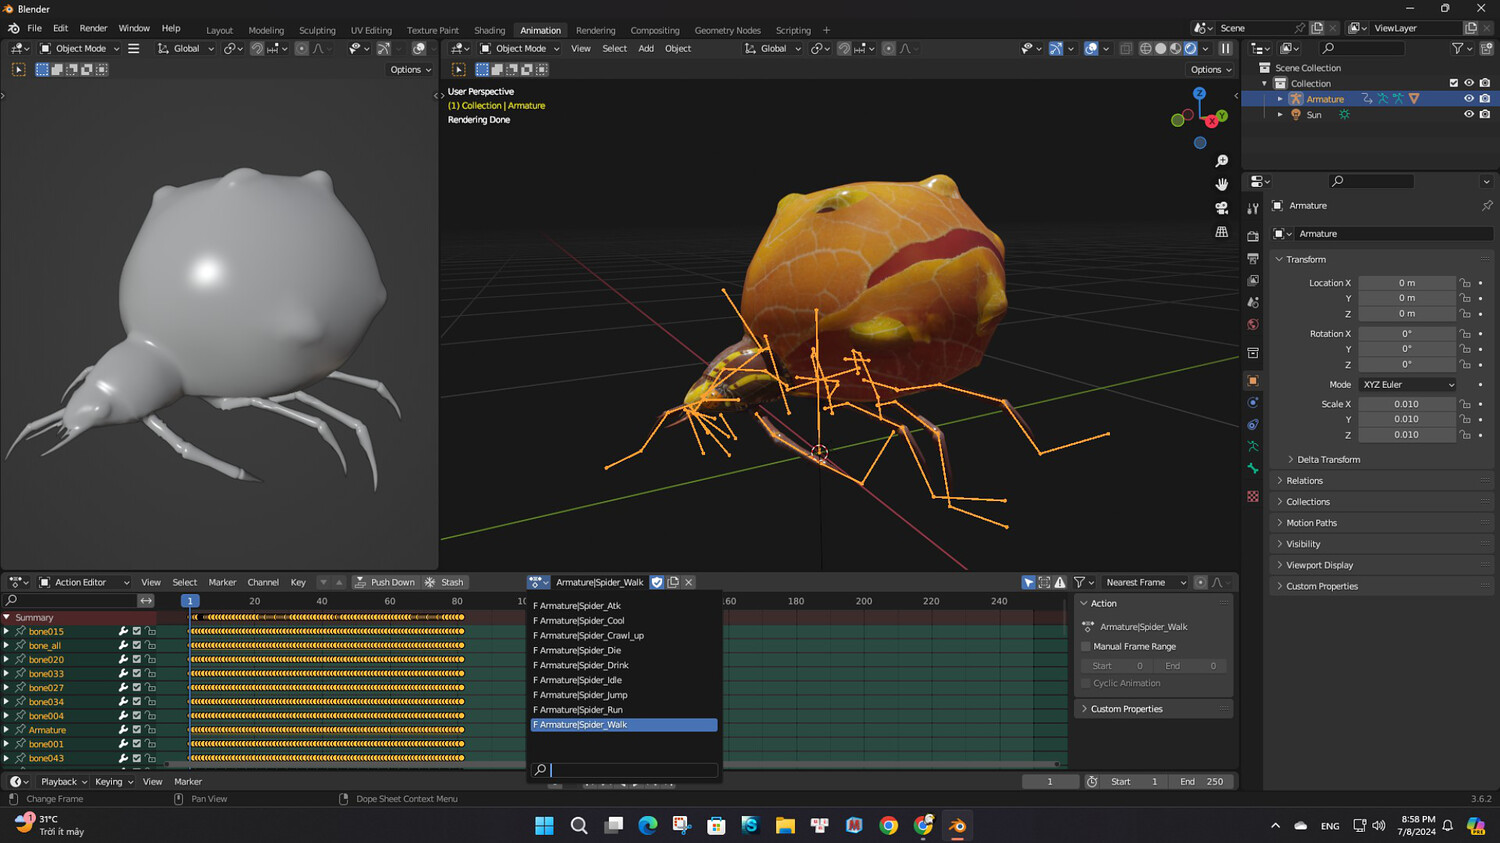Viewport: 1500px width, 843px height.
Task: Enable the Manual Frame Range checkbox
Action: pyautogui.click(x=1086, y=647)
